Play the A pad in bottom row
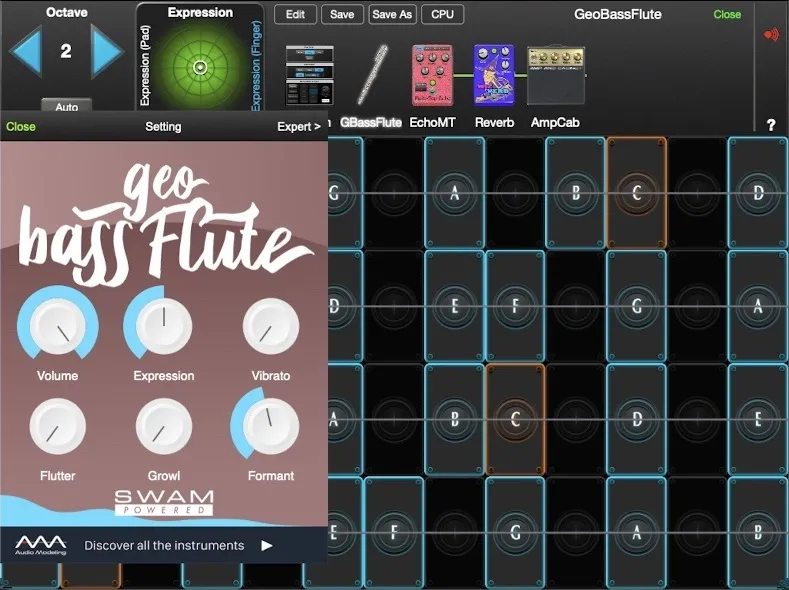Screen dimensions: 789x590 pyautogui.click(x=637, y=532)
